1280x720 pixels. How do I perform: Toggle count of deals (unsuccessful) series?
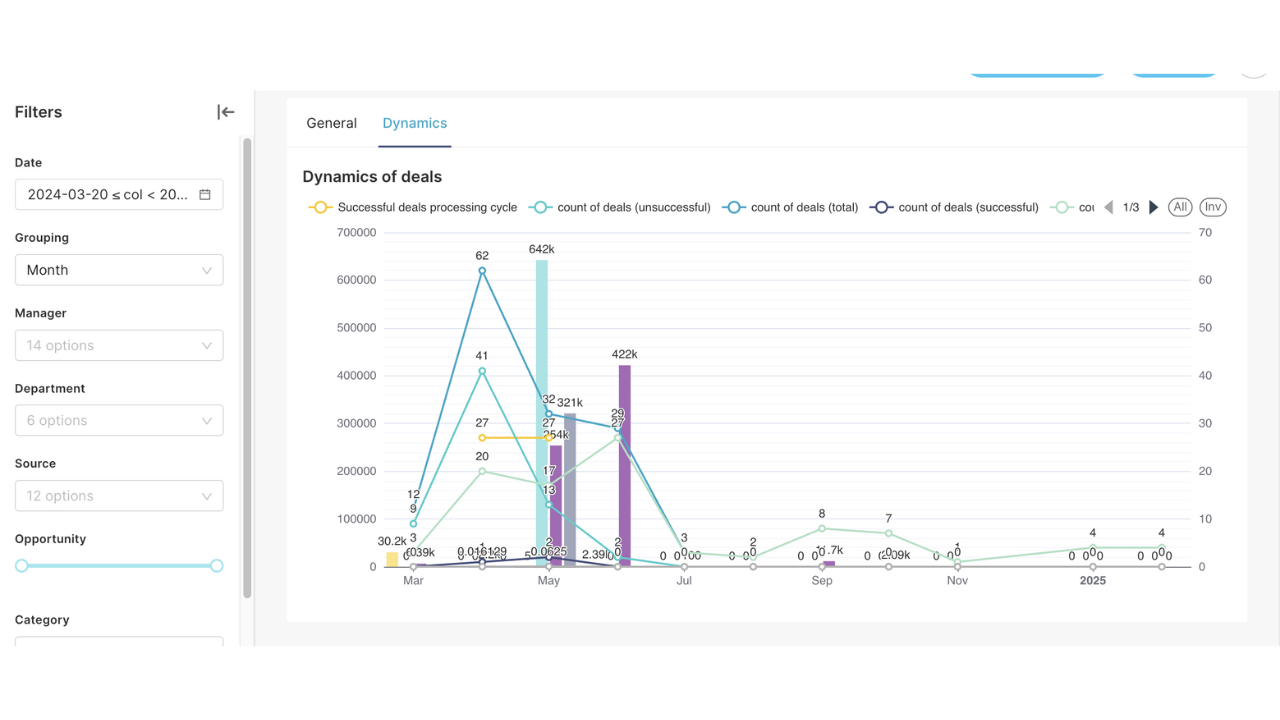(x=620, y=207)
